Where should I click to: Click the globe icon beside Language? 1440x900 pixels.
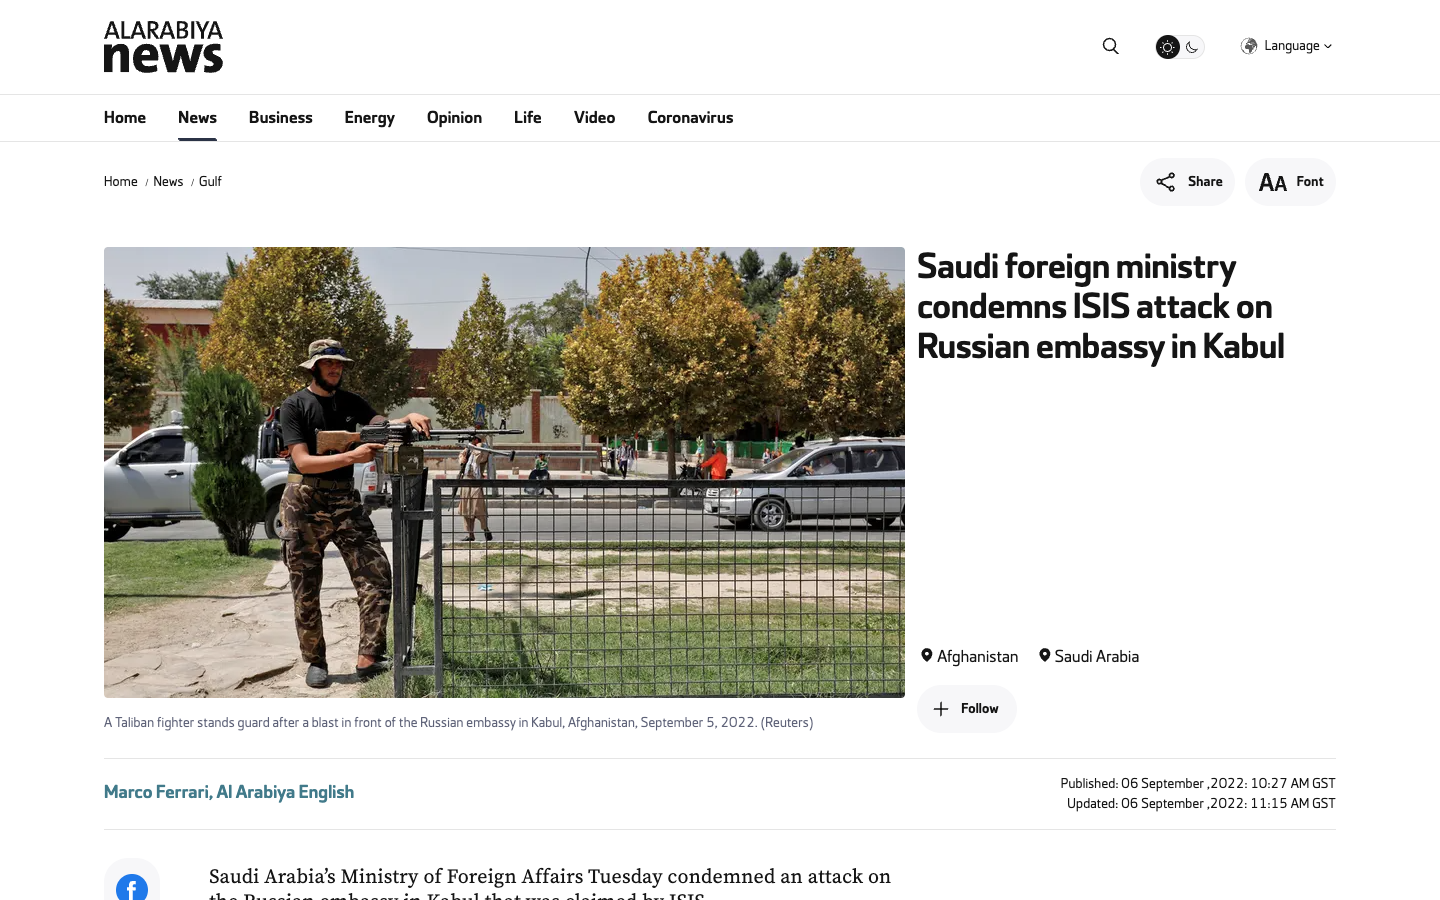(x=1249, y=46)
